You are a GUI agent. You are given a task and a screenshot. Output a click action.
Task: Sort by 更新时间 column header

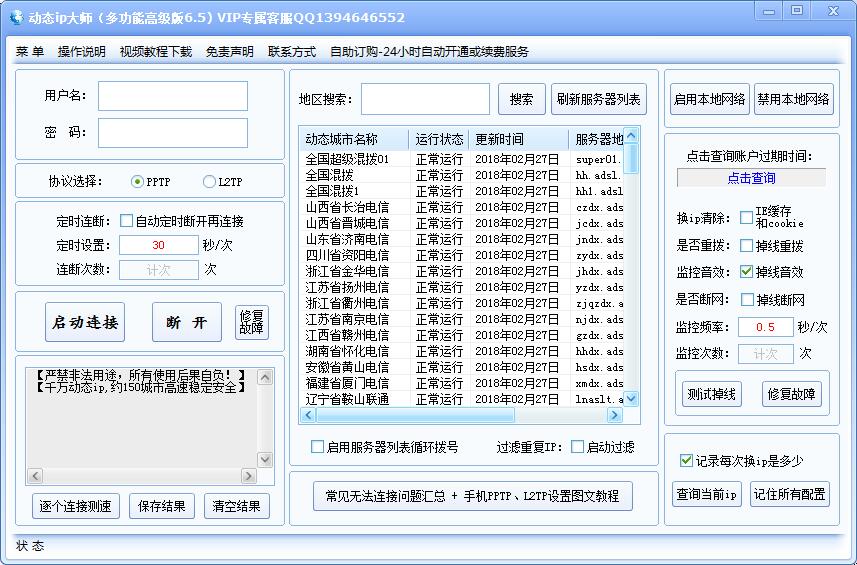coord(519,139)
